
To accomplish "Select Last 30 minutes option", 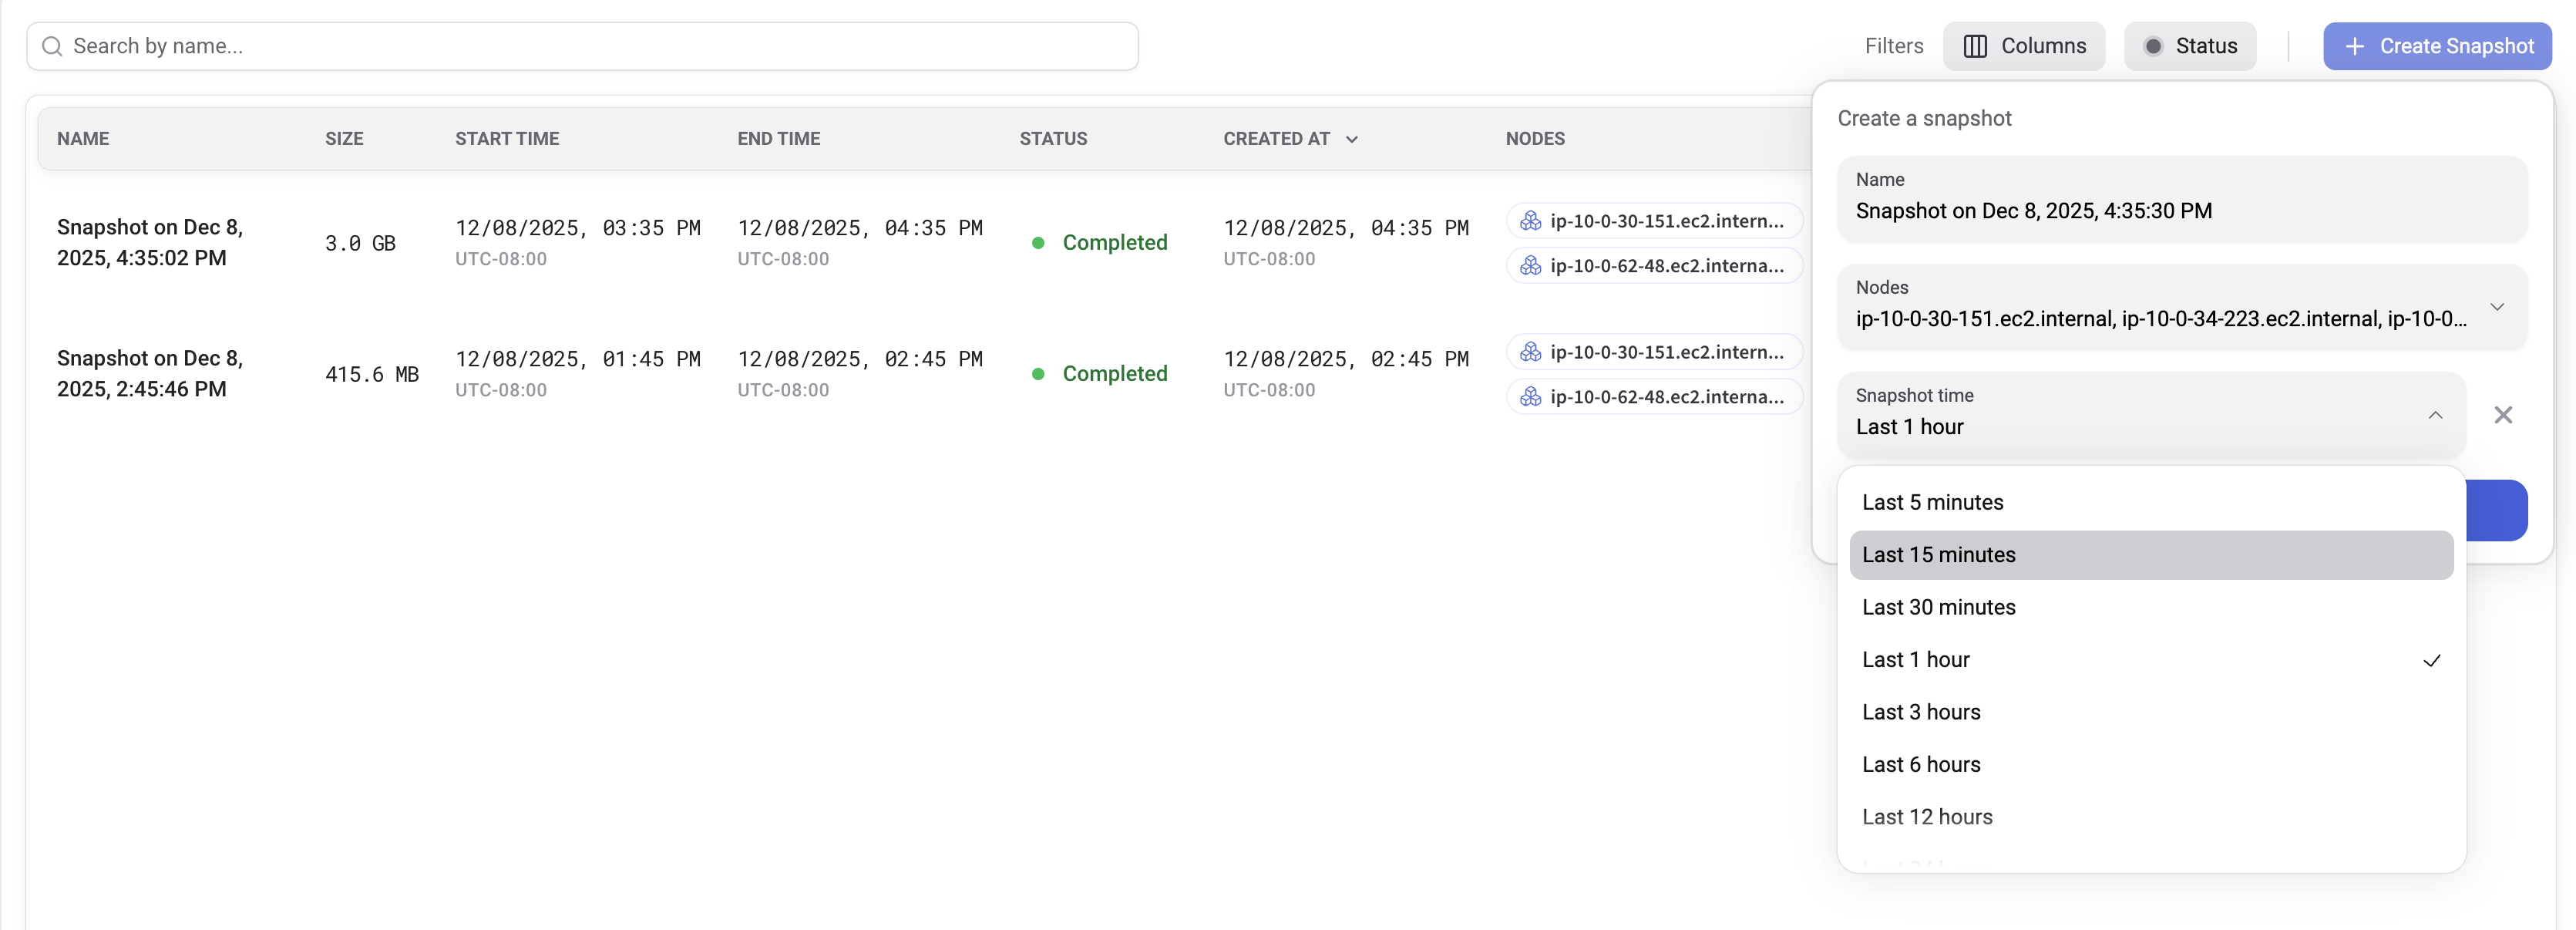I will [1938, 608].
